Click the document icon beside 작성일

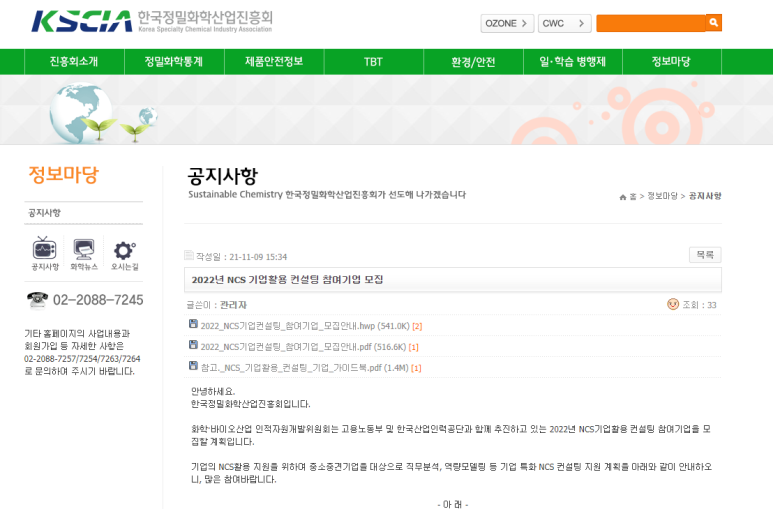(x=189, y=255)
